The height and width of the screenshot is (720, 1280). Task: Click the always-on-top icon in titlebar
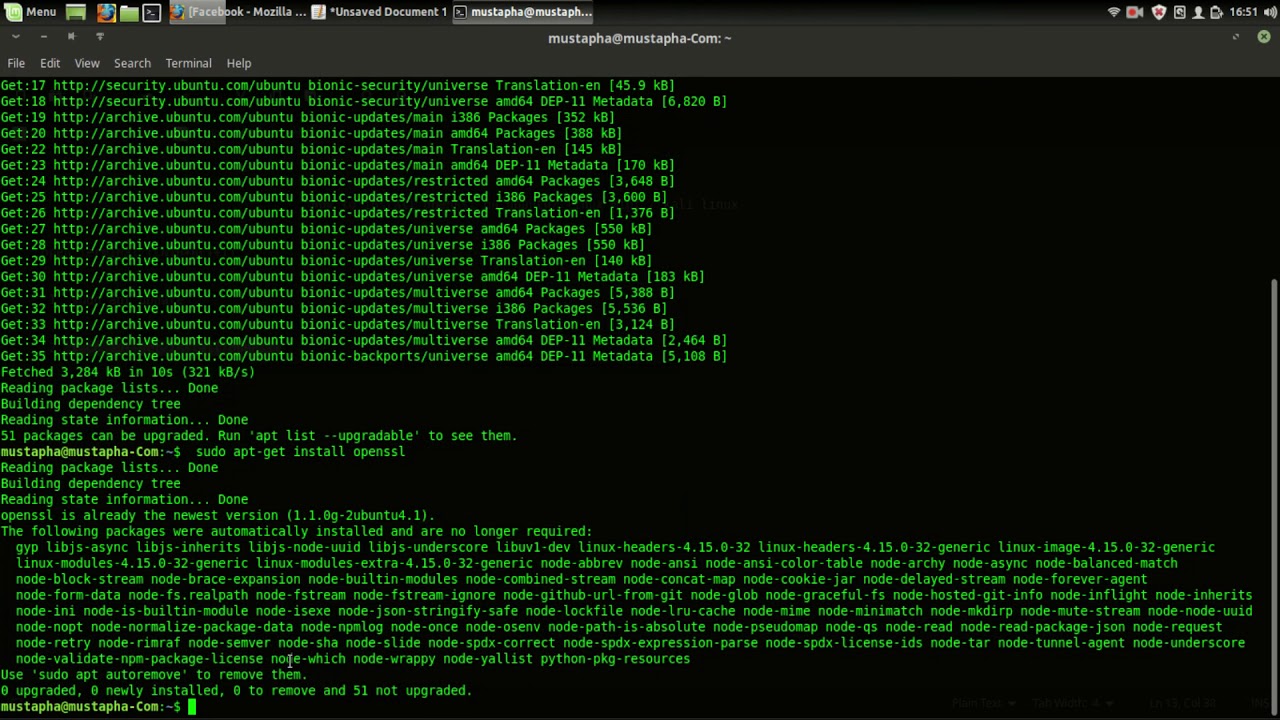99,37
